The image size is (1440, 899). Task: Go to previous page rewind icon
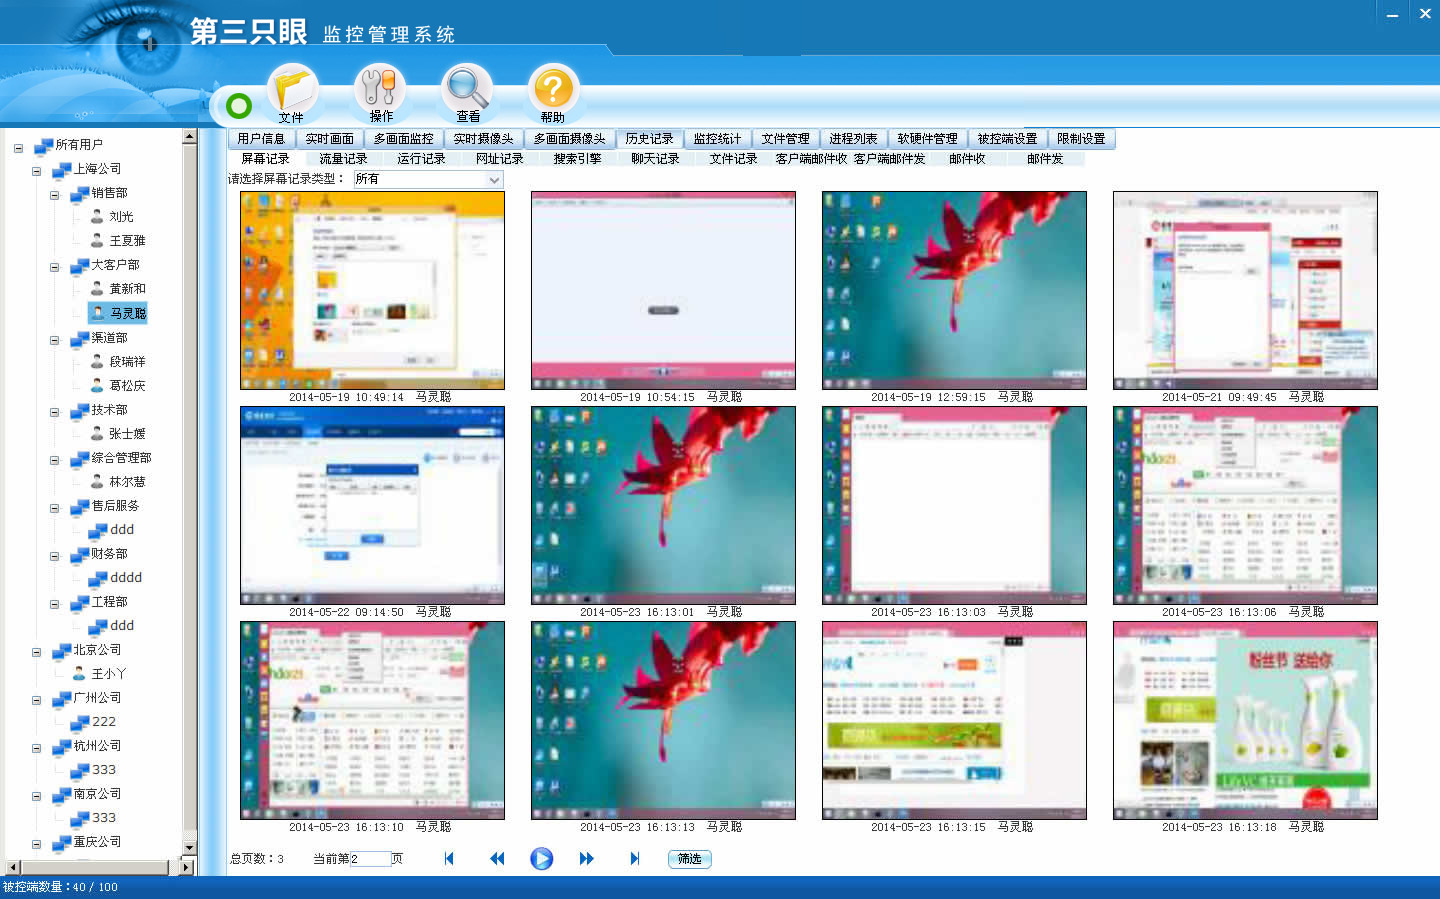(x=497, y=858)
